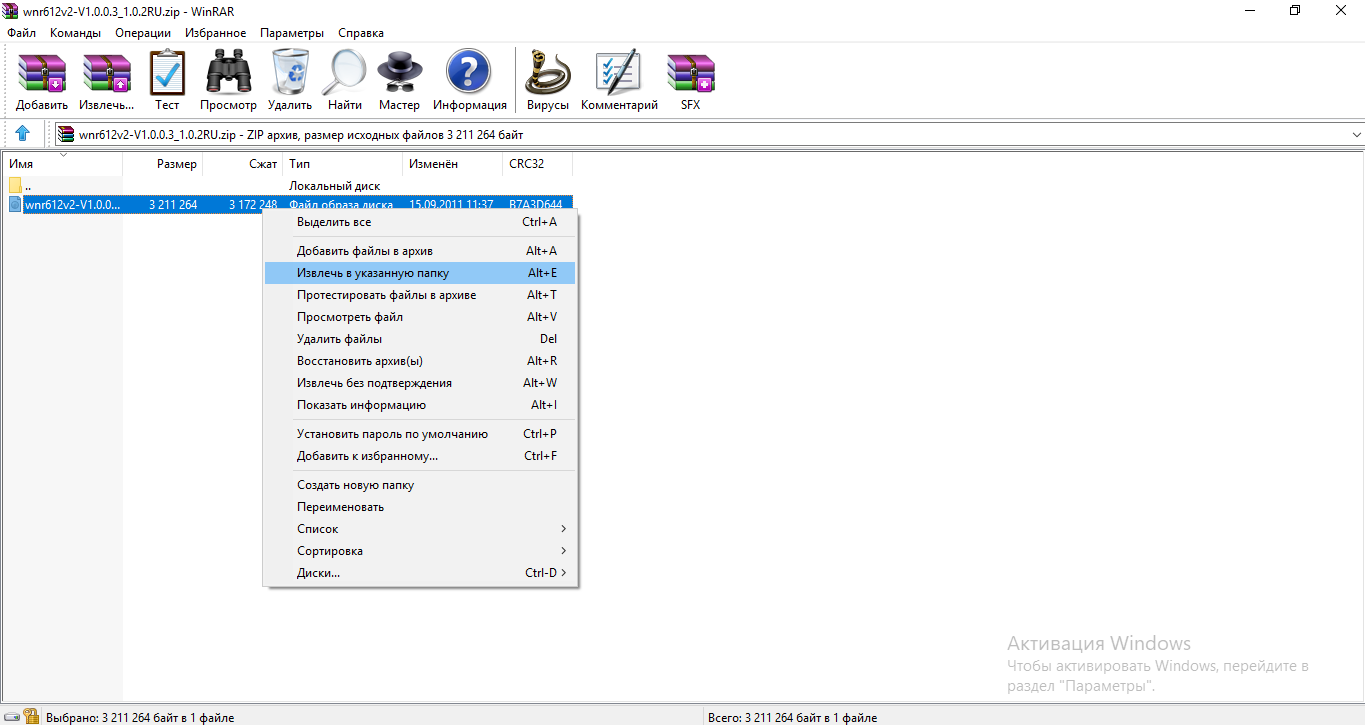Select 'Просмотреть файл' from context menu
The image size is (1365, 725).
tap(420, 317)
